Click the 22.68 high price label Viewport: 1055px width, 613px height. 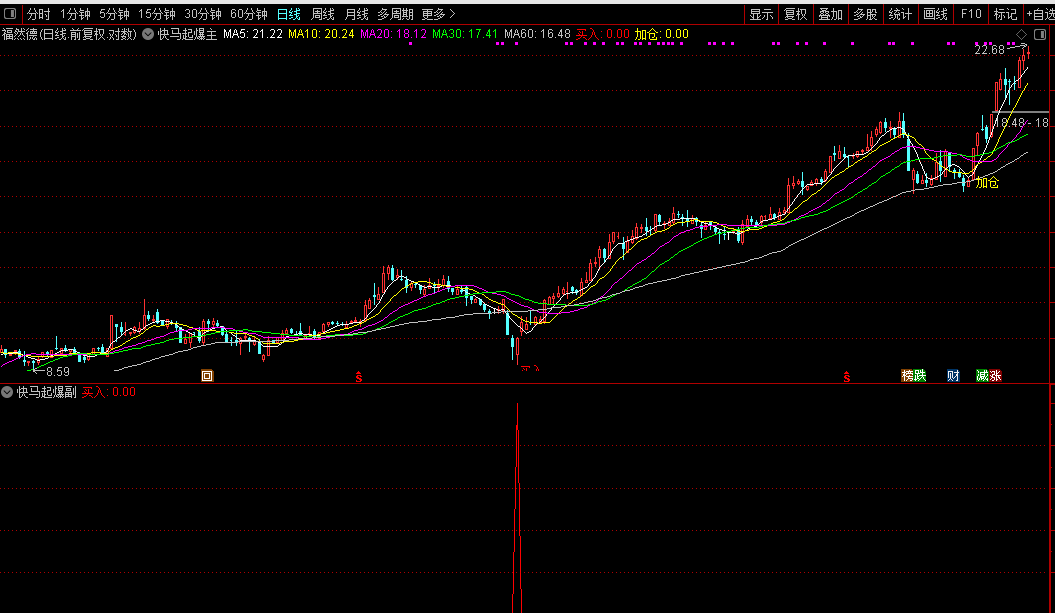(x=989, y=50)
